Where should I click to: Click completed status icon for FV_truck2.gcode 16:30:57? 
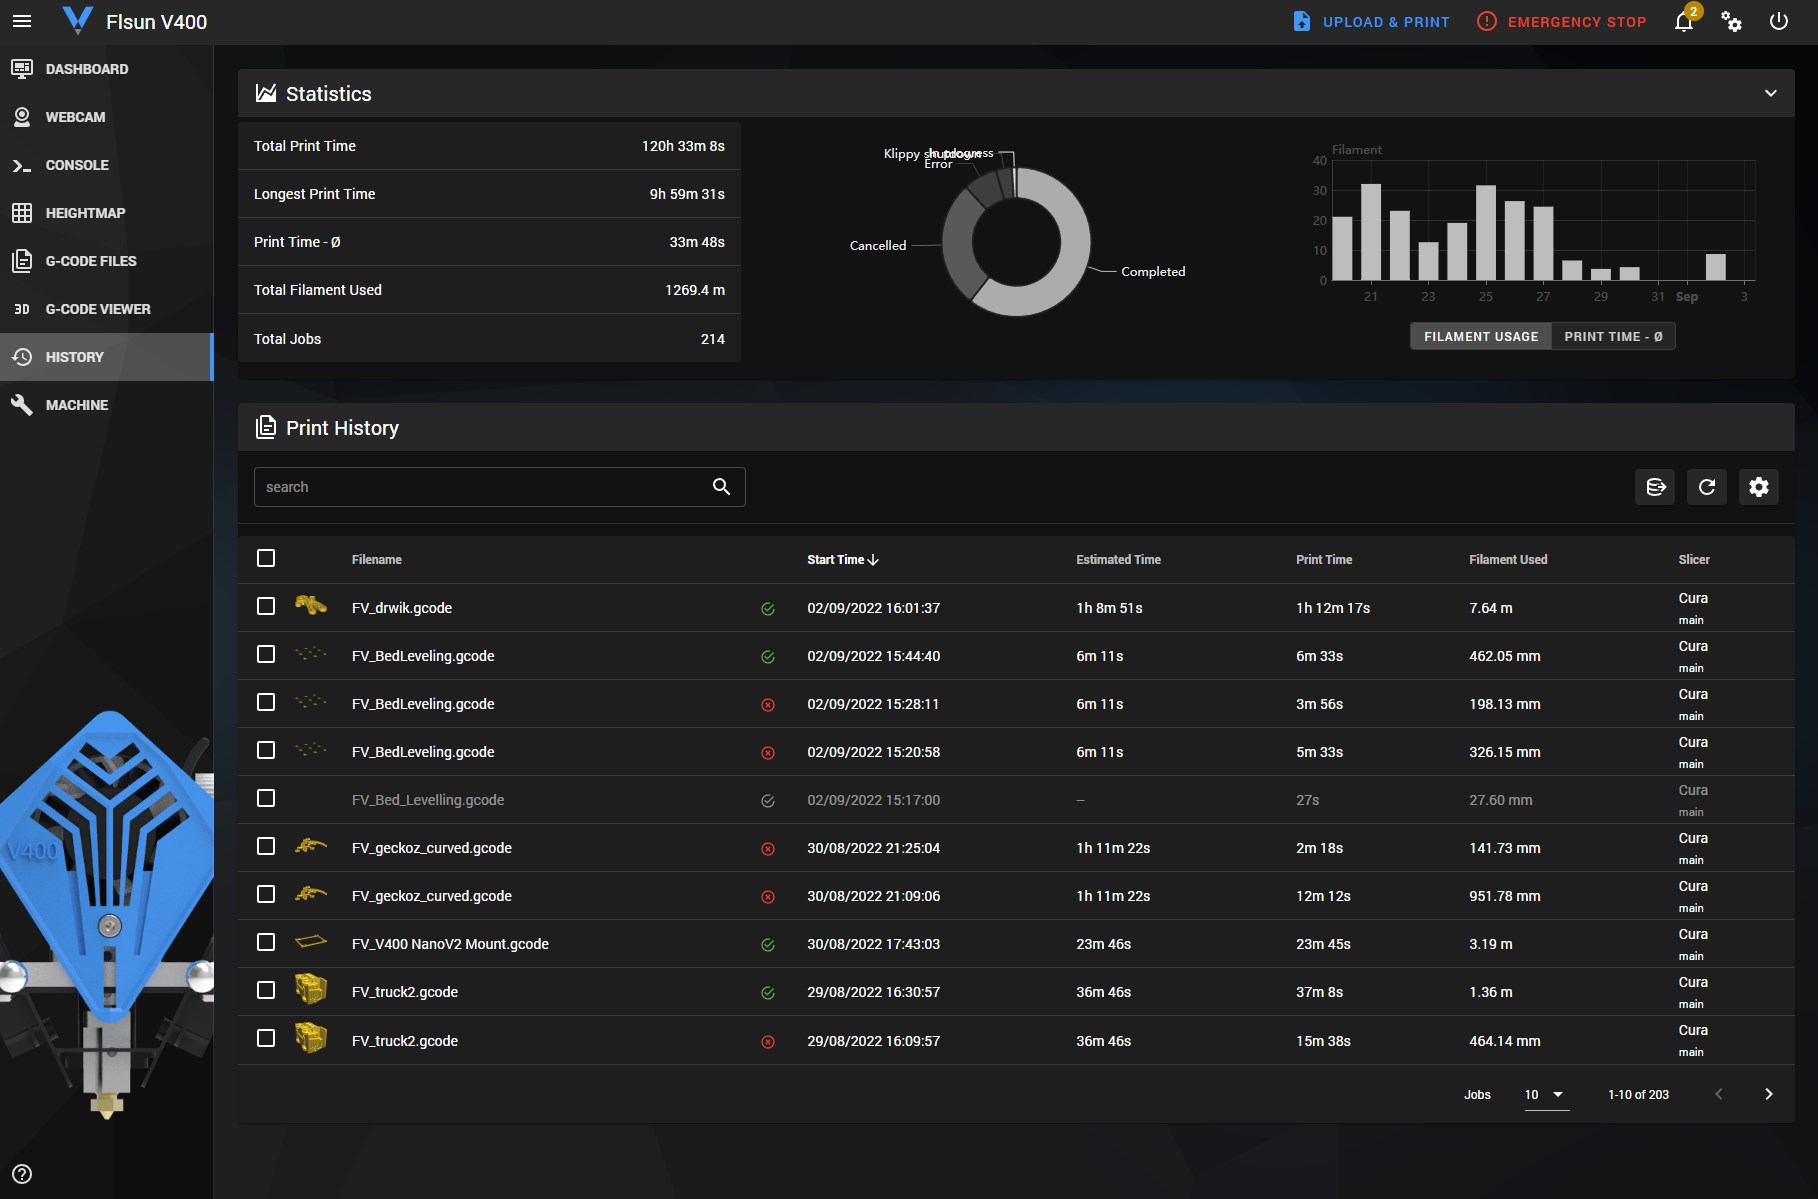point(768,993)
